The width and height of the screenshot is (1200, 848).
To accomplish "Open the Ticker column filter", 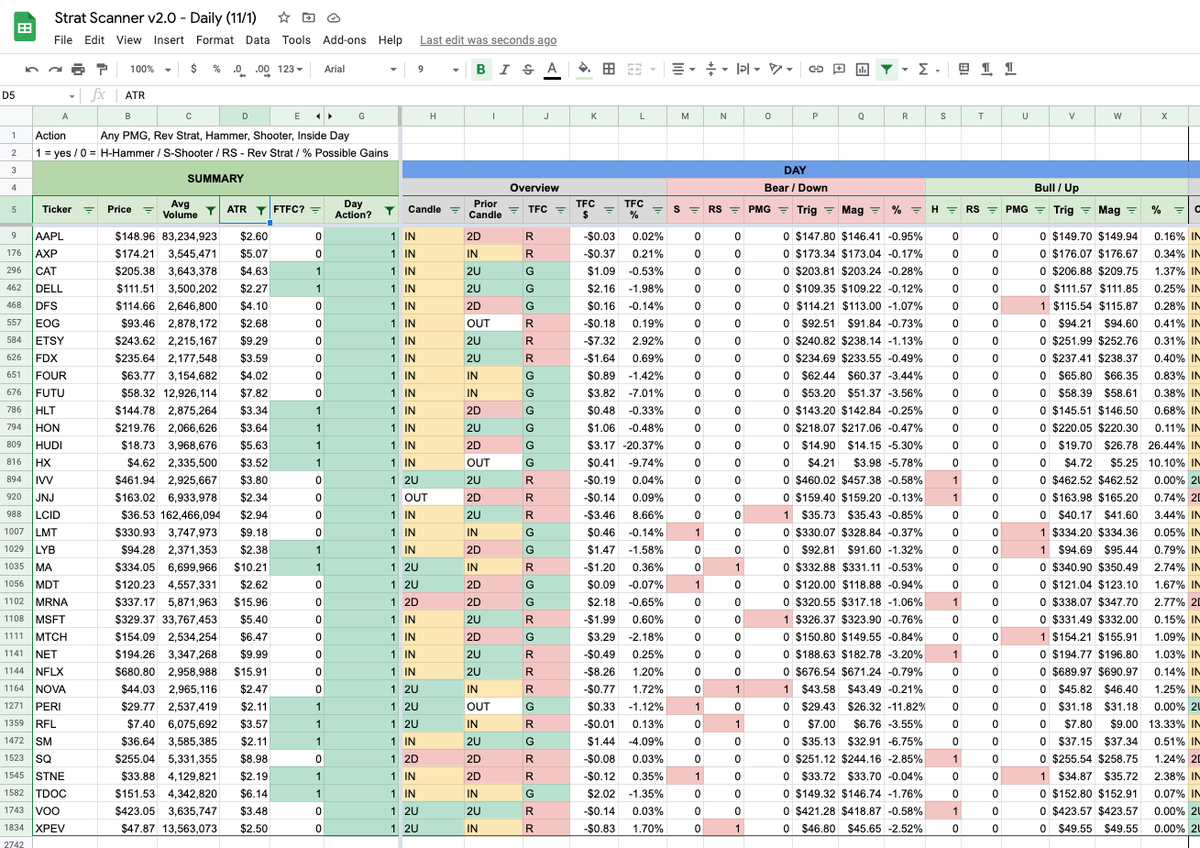I will (87, 210).
